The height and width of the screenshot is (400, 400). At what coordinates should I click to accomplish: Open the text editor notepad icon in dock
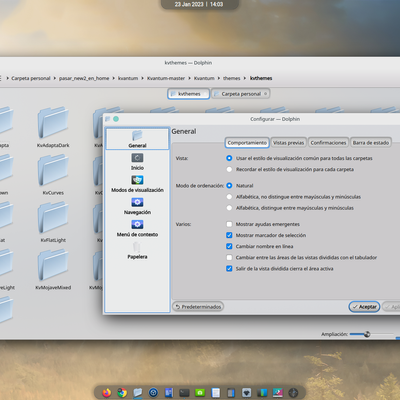[x=216, y=393]
